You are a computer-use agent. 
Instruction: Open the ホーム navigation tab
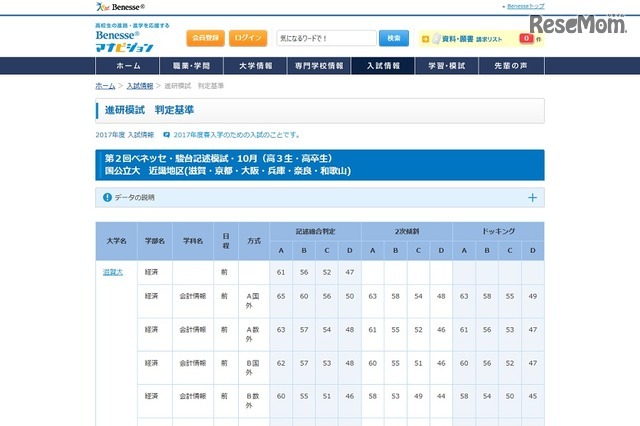[x=127, y=66]
